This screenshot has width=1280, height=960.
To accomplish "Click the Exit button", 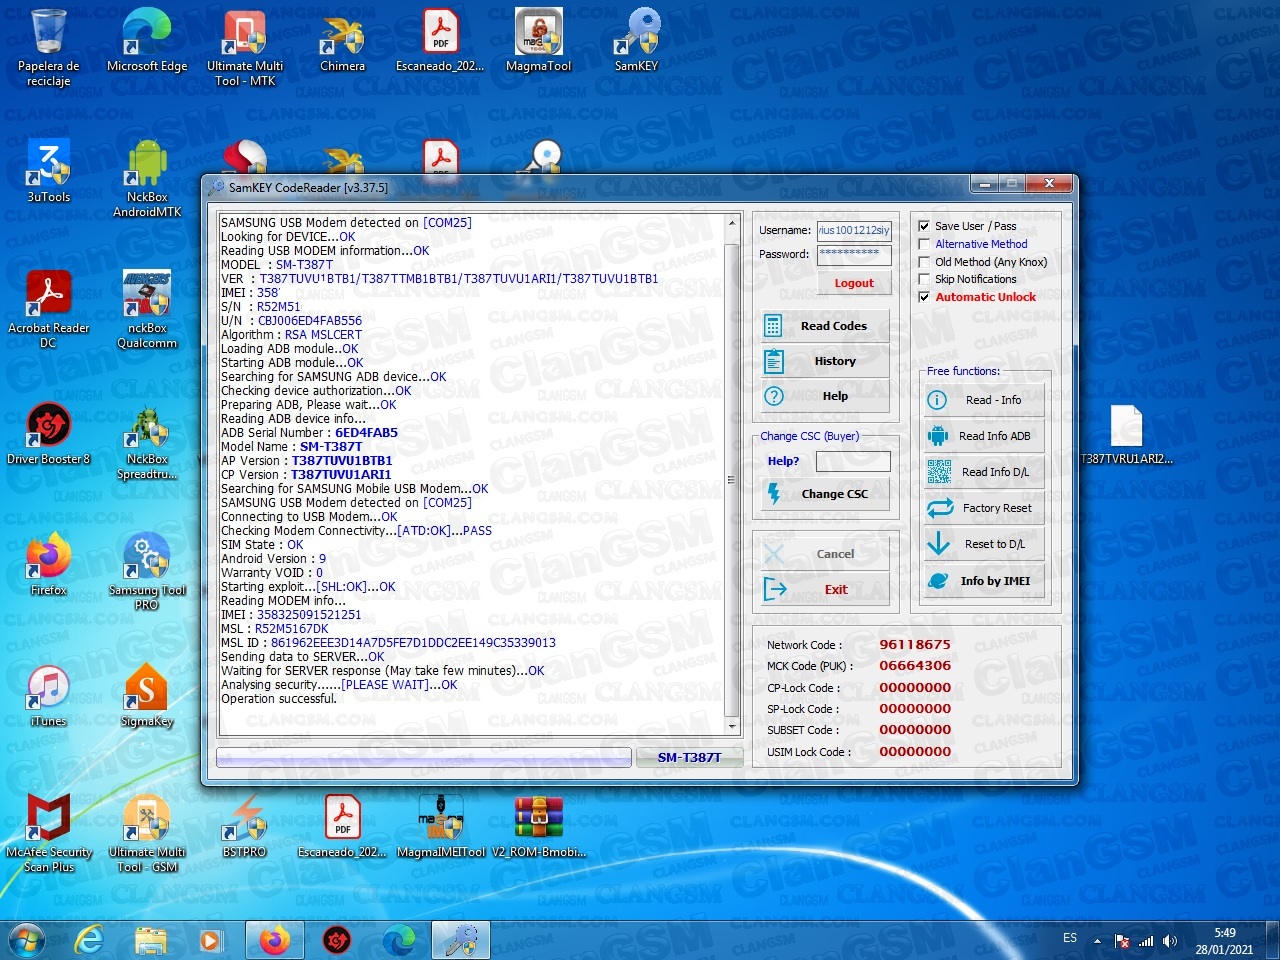I will tap(826, 590).
